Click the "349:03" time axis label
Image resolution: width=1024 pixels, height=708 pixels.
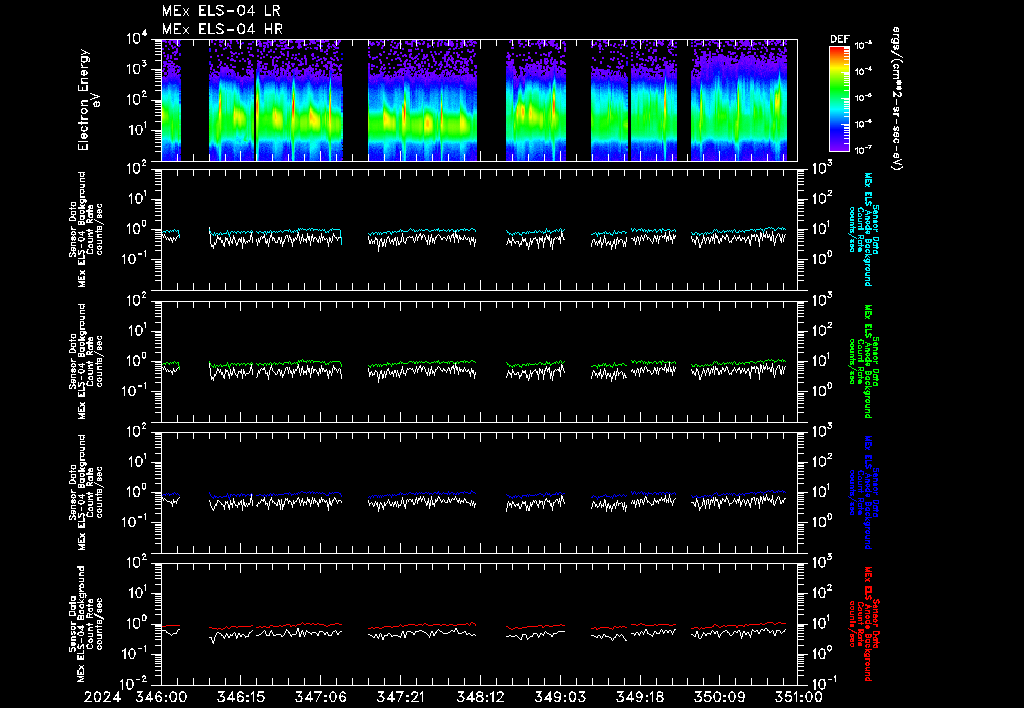point(560,697)
